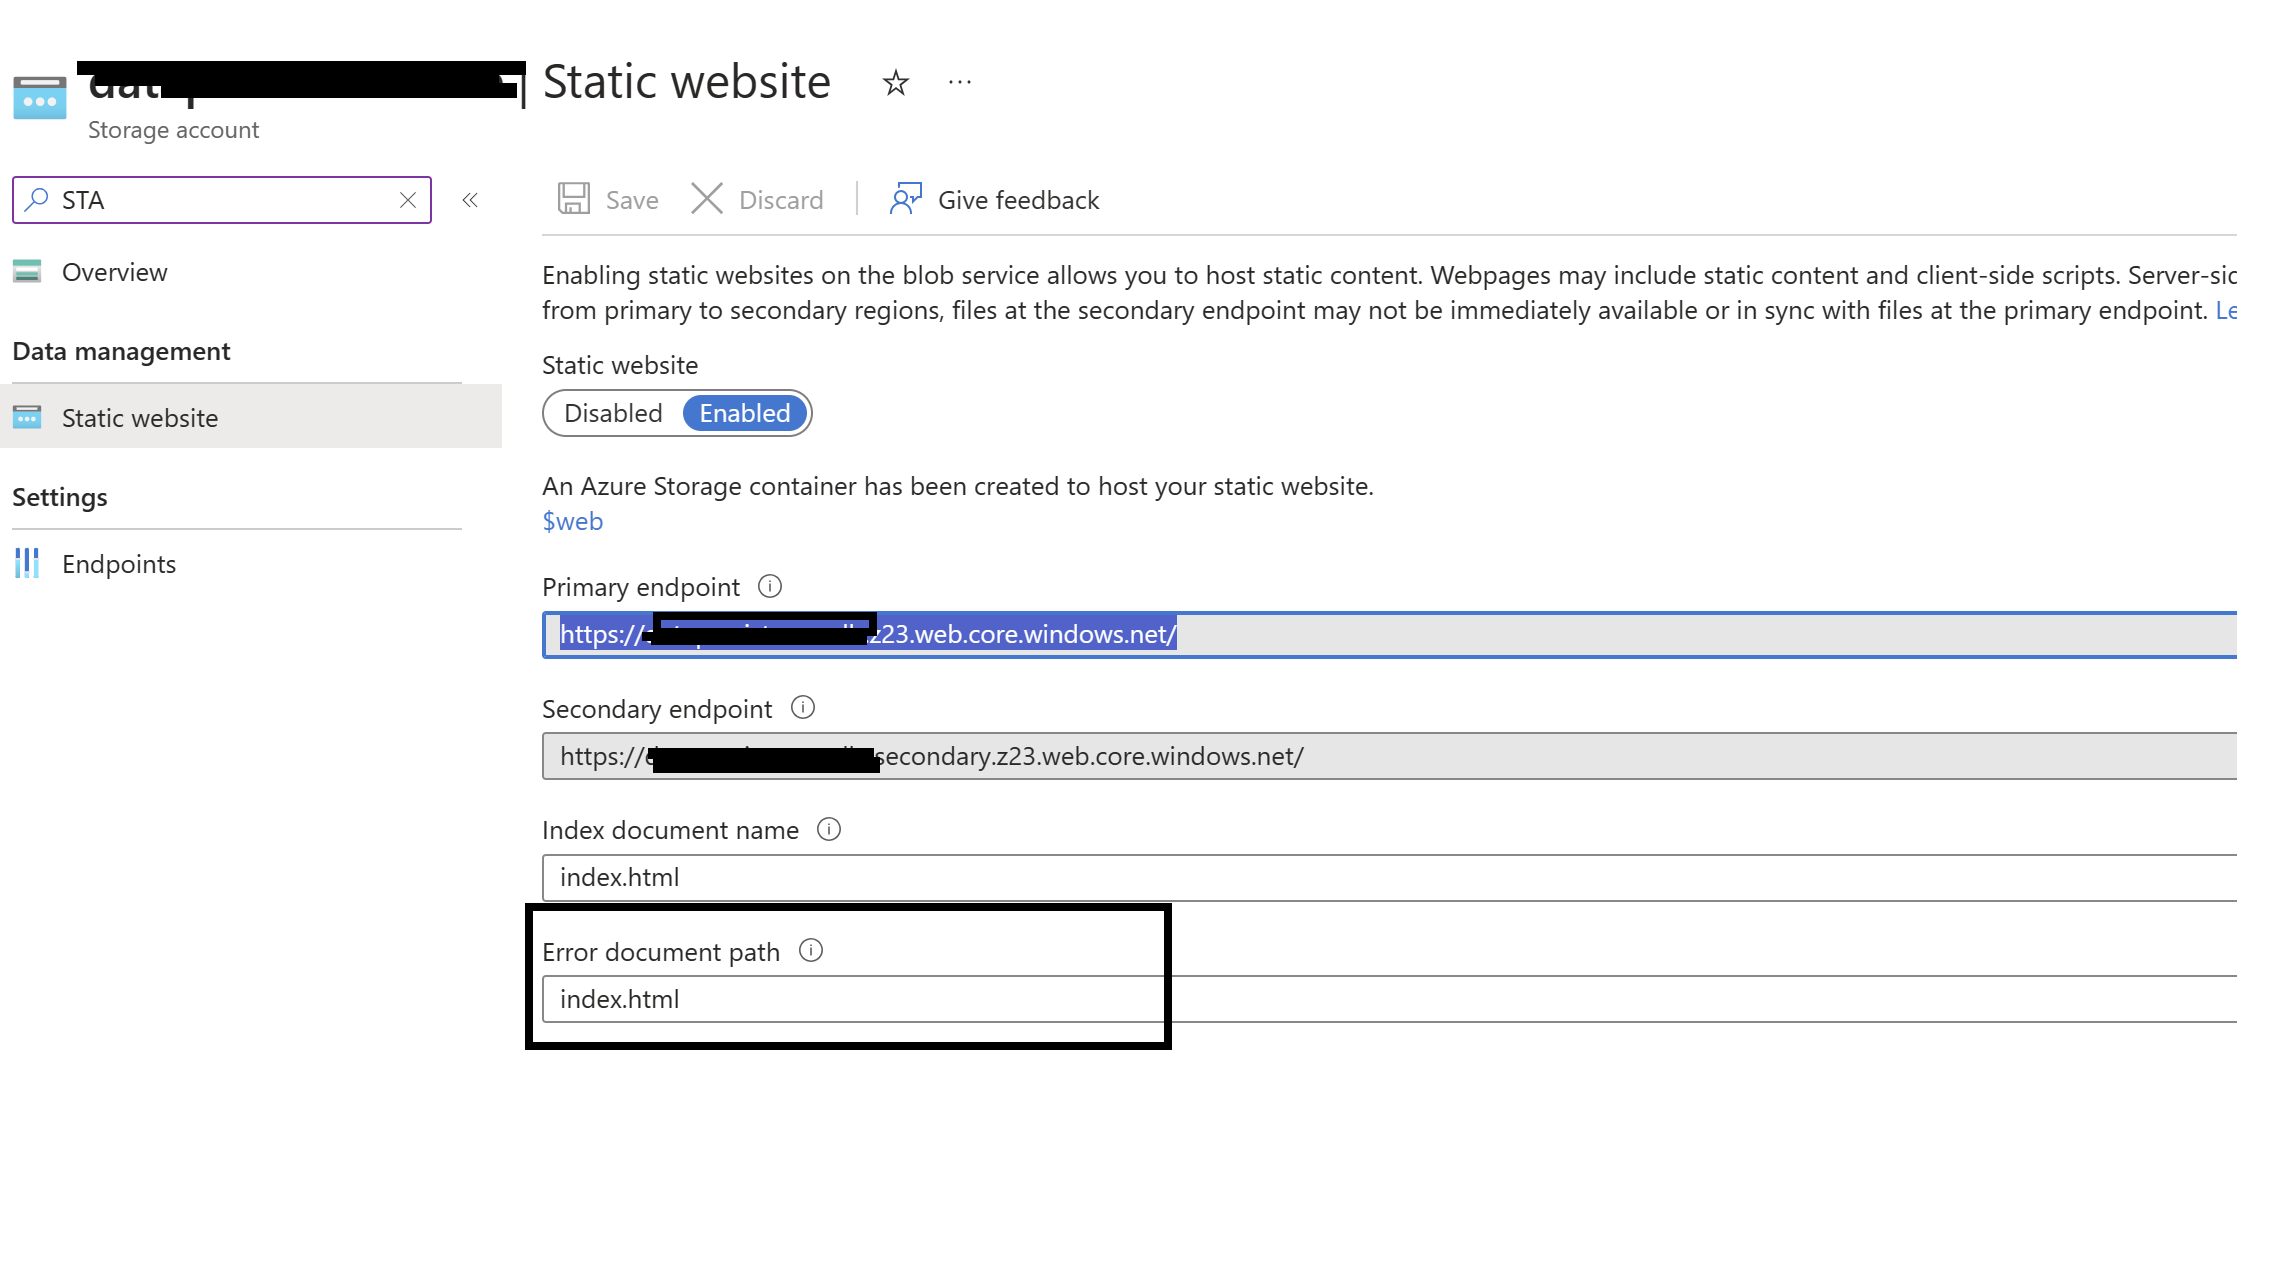Show info for Error document path
The height and width of the screenshot is (1281, 2282).
tap(811, 951)
